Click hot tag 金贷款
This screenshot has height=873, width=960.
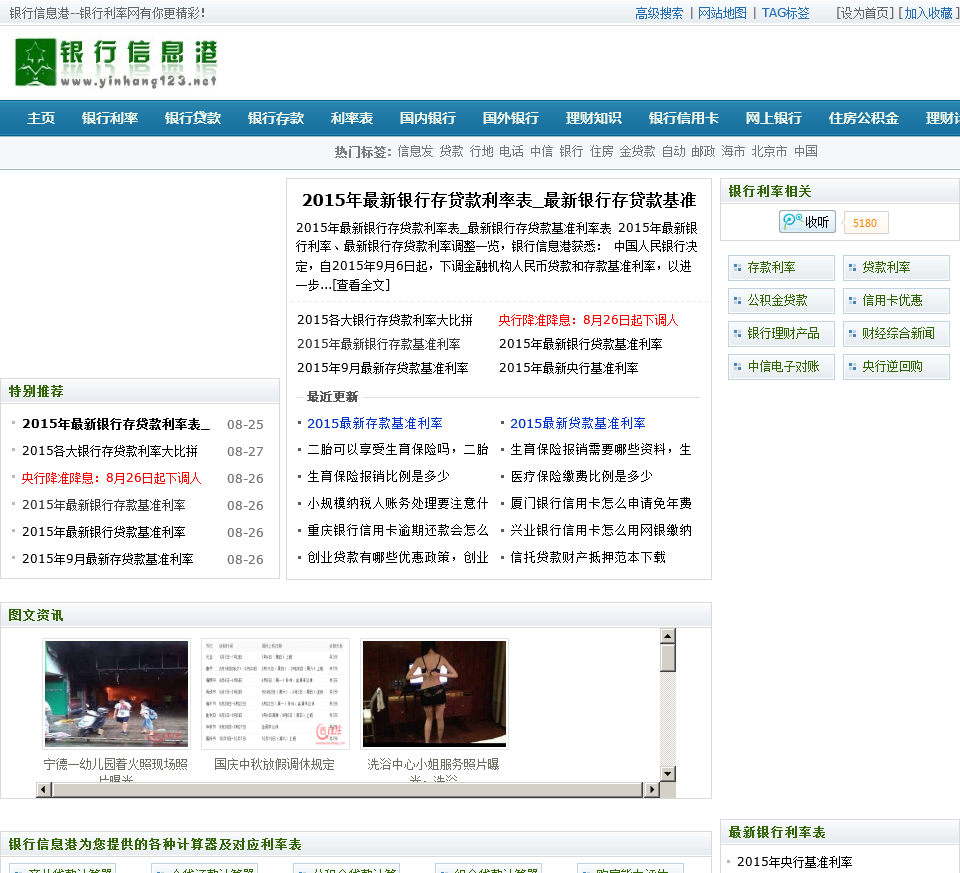(x=637, y=151)
